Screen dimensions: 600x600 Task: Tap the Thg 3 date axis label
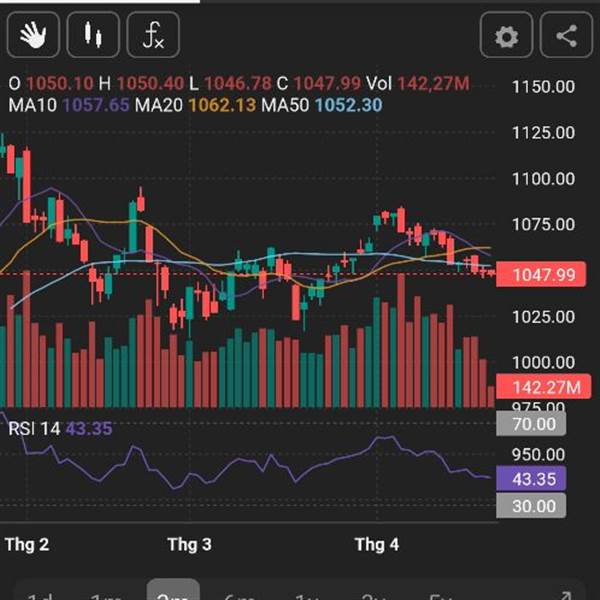(x=189, y=544)
